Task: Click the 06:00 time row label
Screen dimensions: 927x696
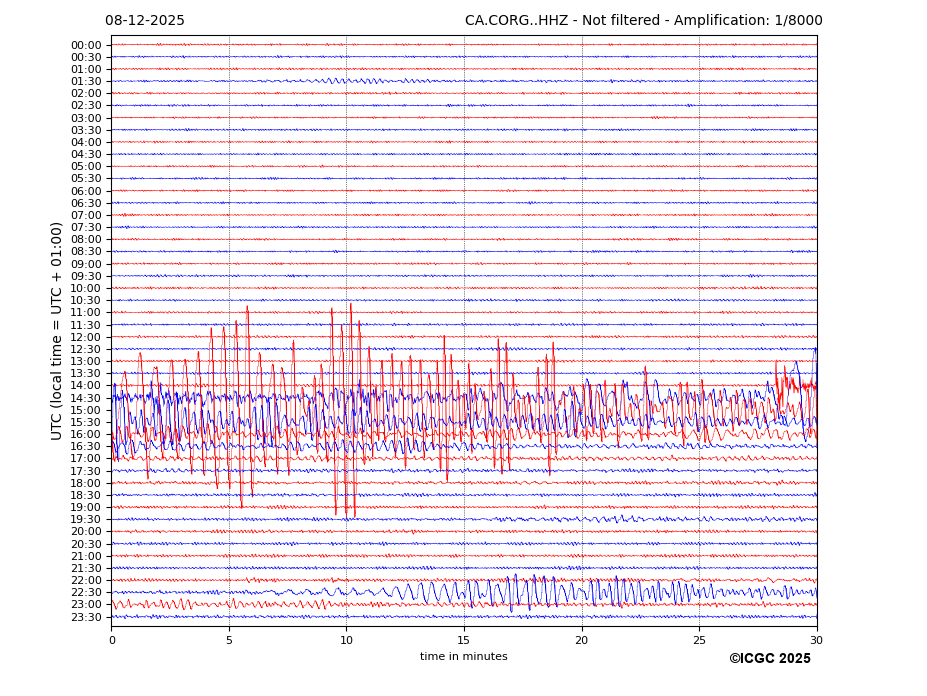Action: click(86, 191)
